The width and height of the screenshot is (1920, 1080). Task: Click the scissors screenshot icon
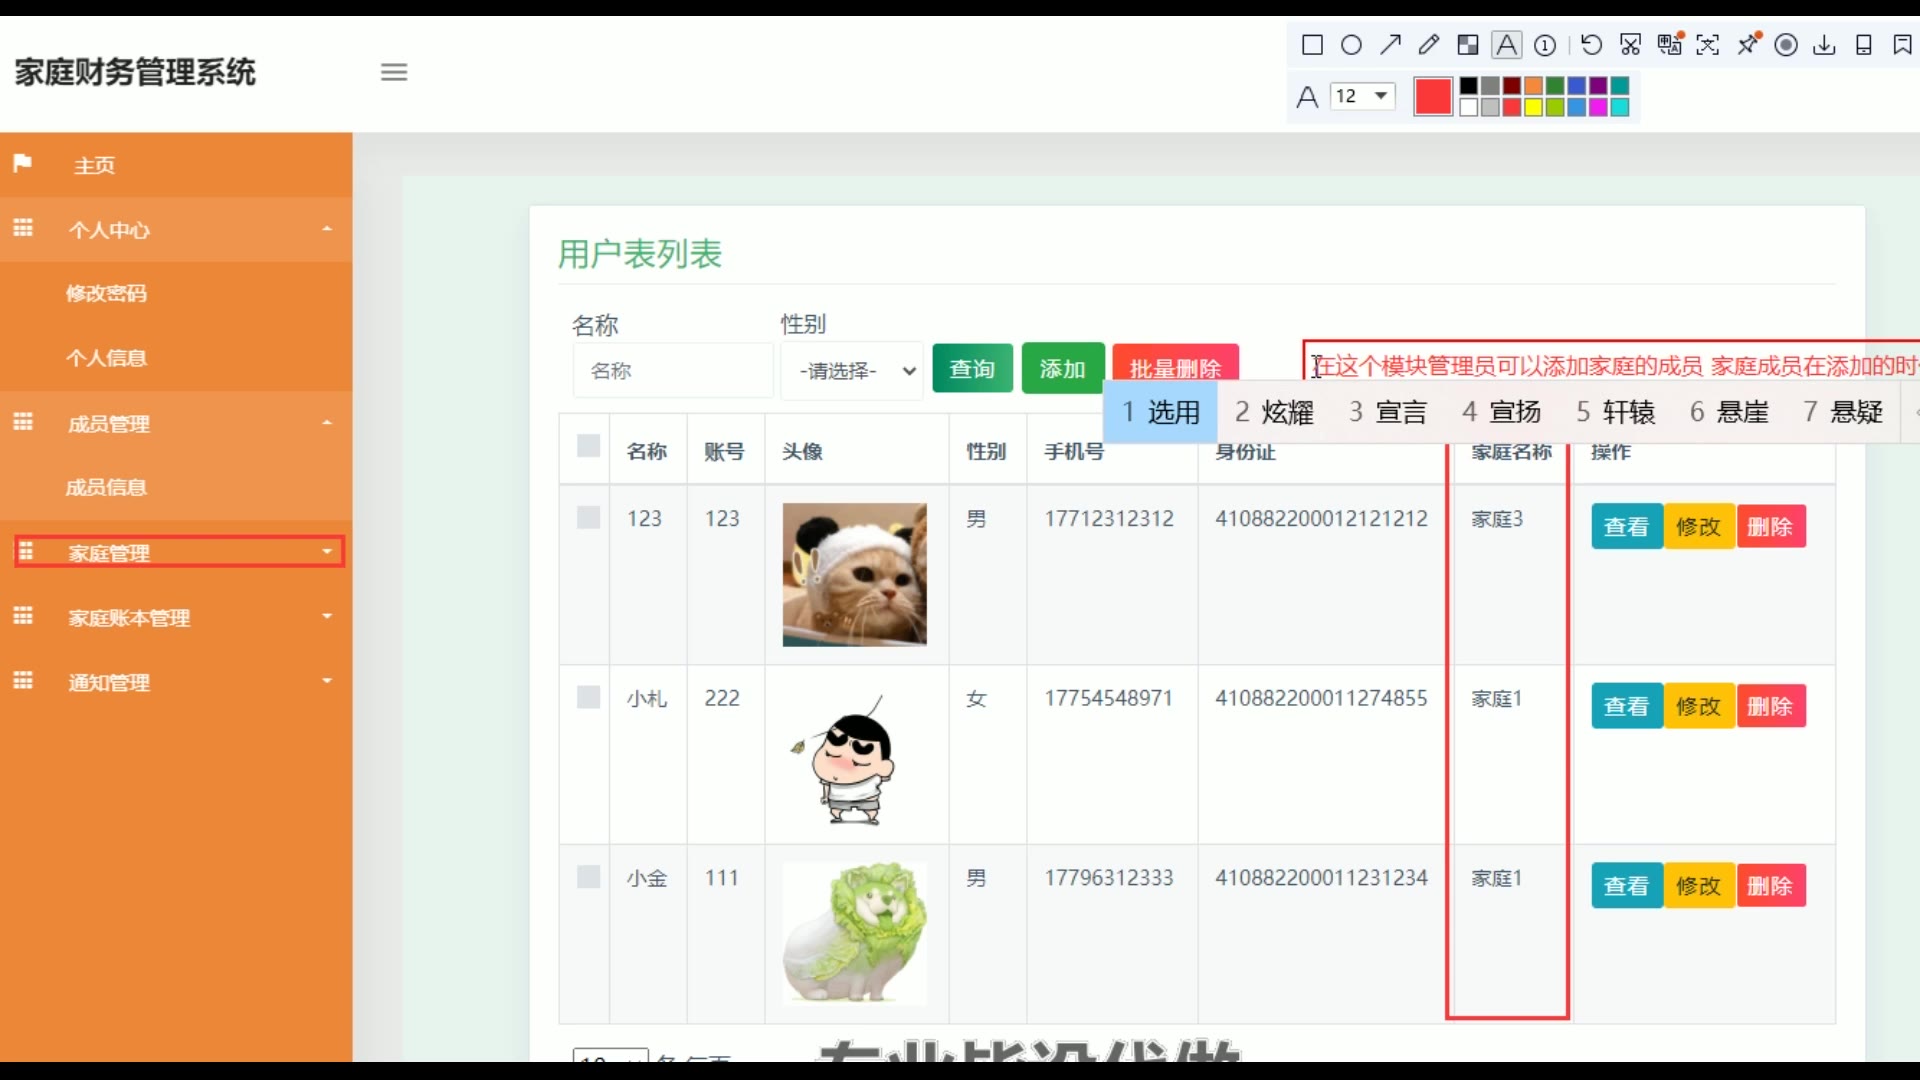pyautogui.click(x=1630, y=45)
